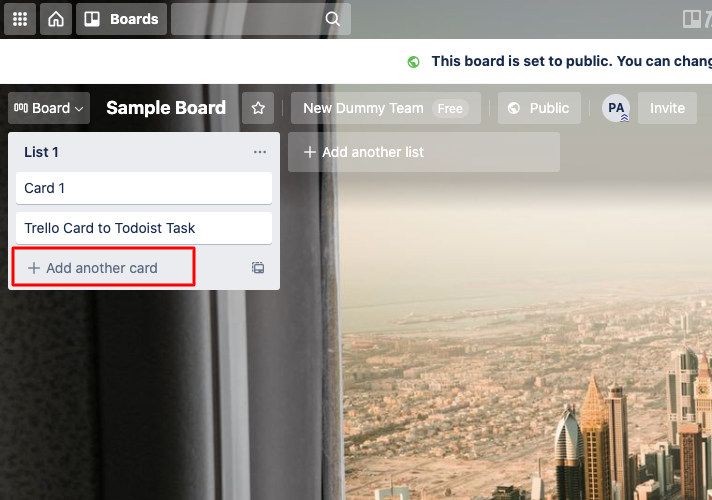This screenshot has height=500, width=712.
Task: Click the List 1 title
Action: point(42,152)
